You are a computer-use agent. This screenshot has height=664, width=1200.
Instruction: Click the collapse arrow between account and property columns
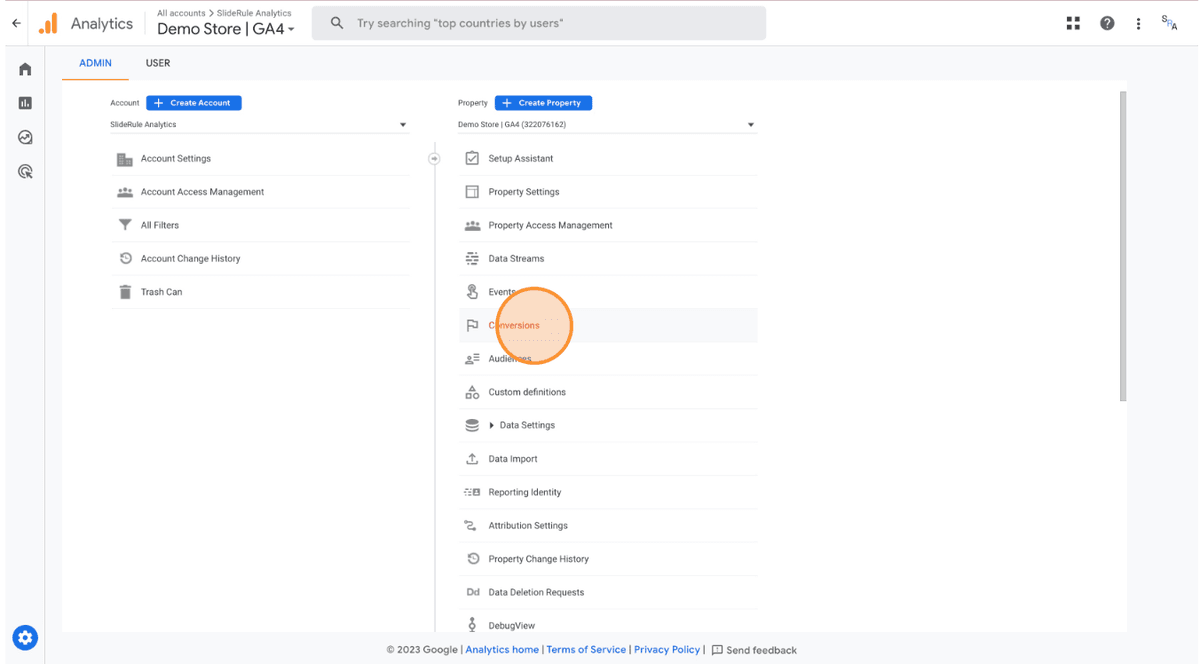434,158
